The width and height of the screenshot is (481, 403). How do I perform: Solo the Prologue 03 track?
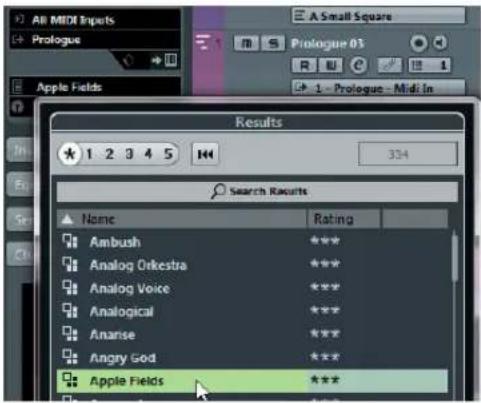(x=273, y=43)
